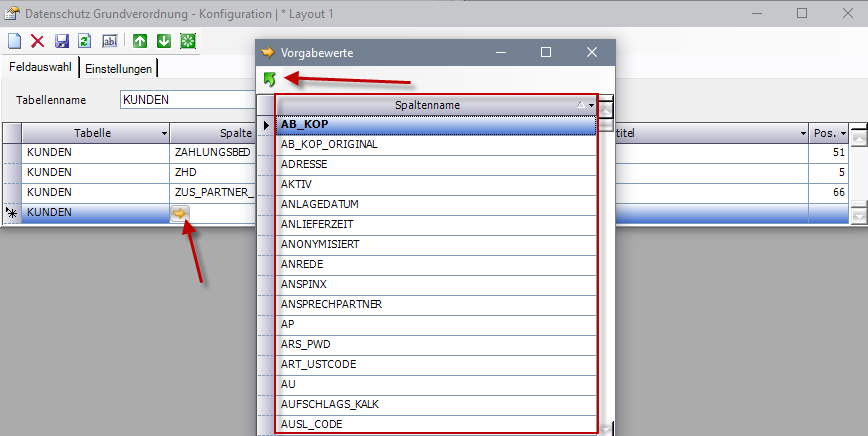Screen dimensions: 868x436
Task: Click the orange arrow button in Spalte cell
Action: pyautogui.click(x=179, y=213)
